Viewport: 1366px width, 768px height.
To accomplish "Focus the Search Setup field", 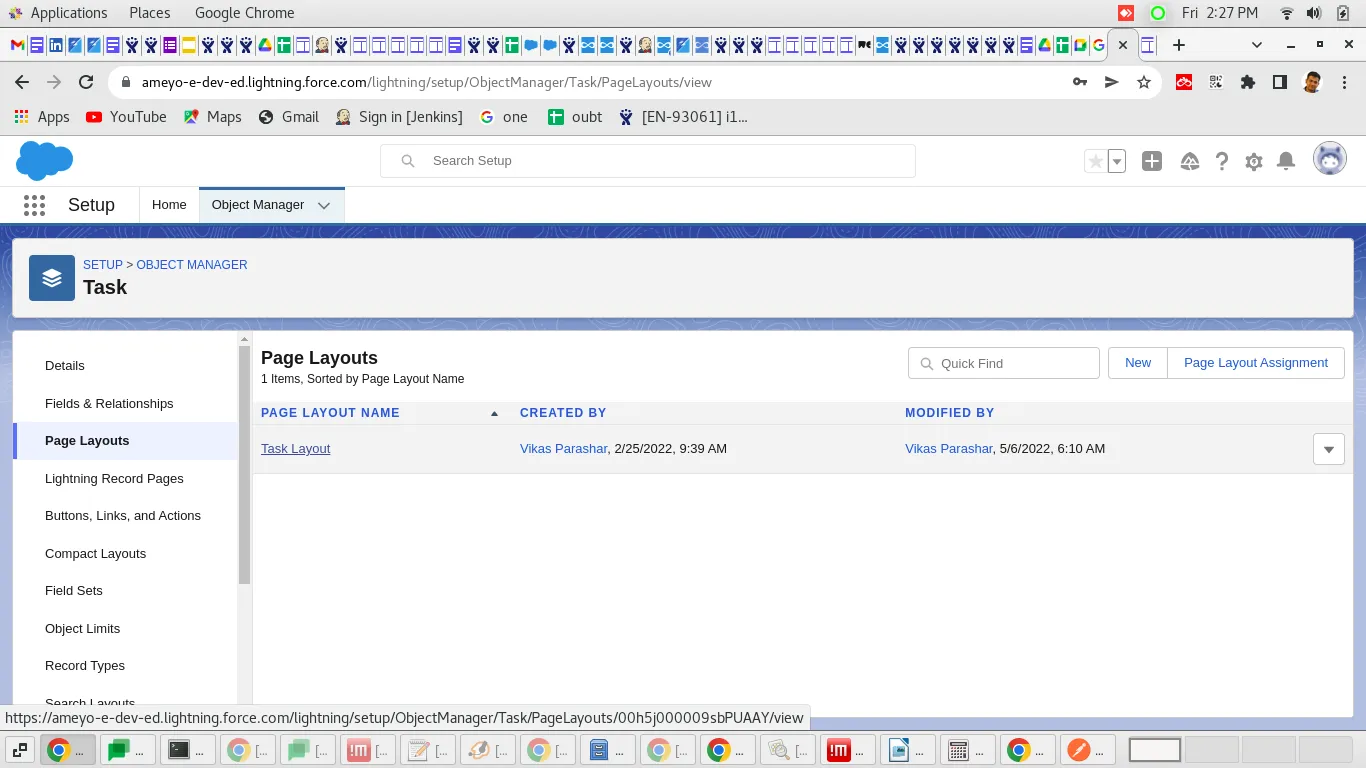I will (648, 161).
